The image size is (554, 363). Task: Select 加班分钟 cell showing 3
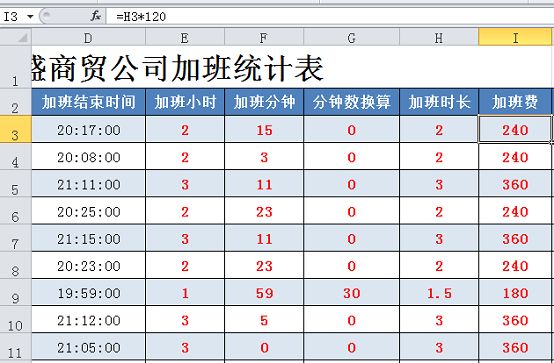tap(264, 157)
